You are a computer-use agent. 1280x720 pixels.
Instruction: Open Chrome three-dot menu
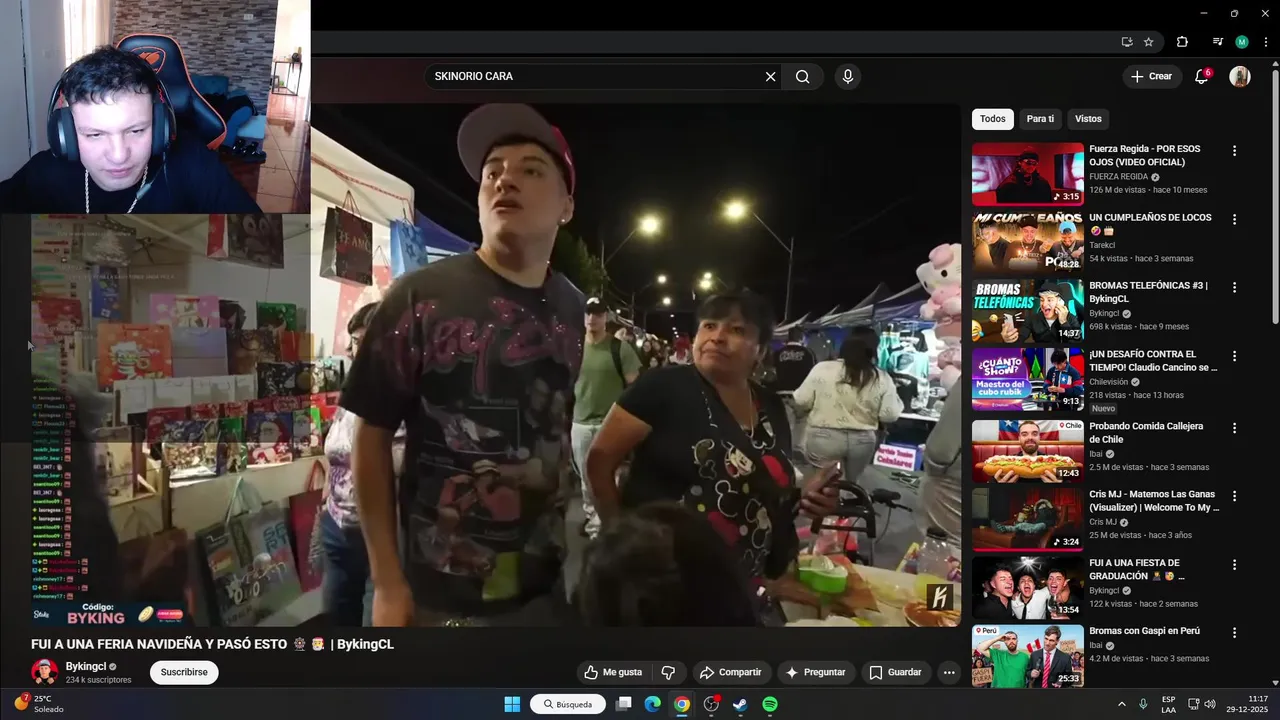coord(1266,42)
